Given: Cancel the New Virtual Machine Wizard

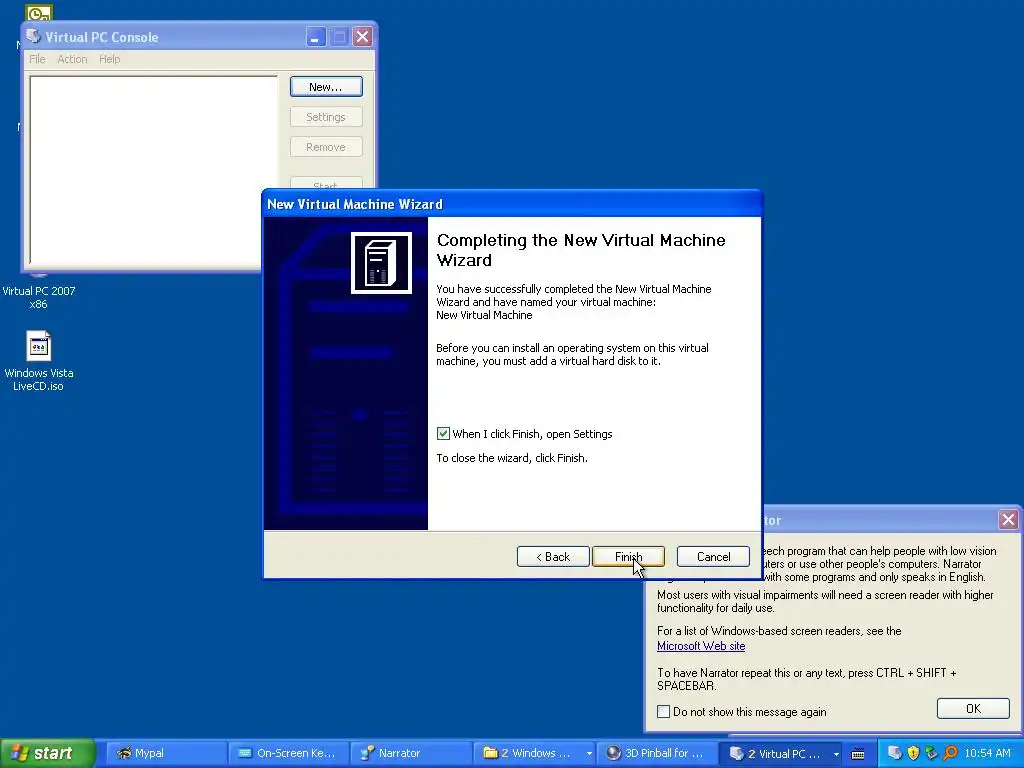Looking at the screenshot, I should 713,556.
